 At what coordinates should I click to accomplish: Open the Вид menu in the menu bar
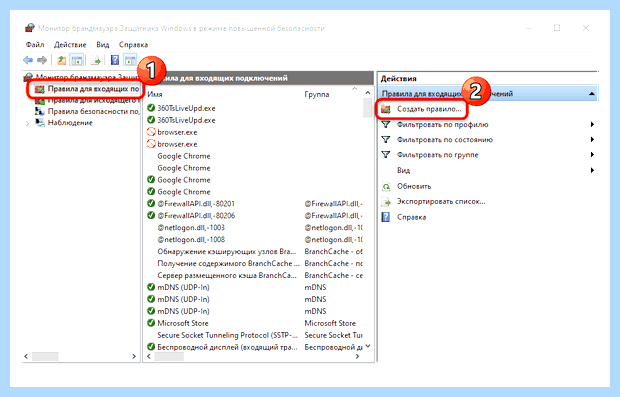pyautogui.click(x=102, y=45)
